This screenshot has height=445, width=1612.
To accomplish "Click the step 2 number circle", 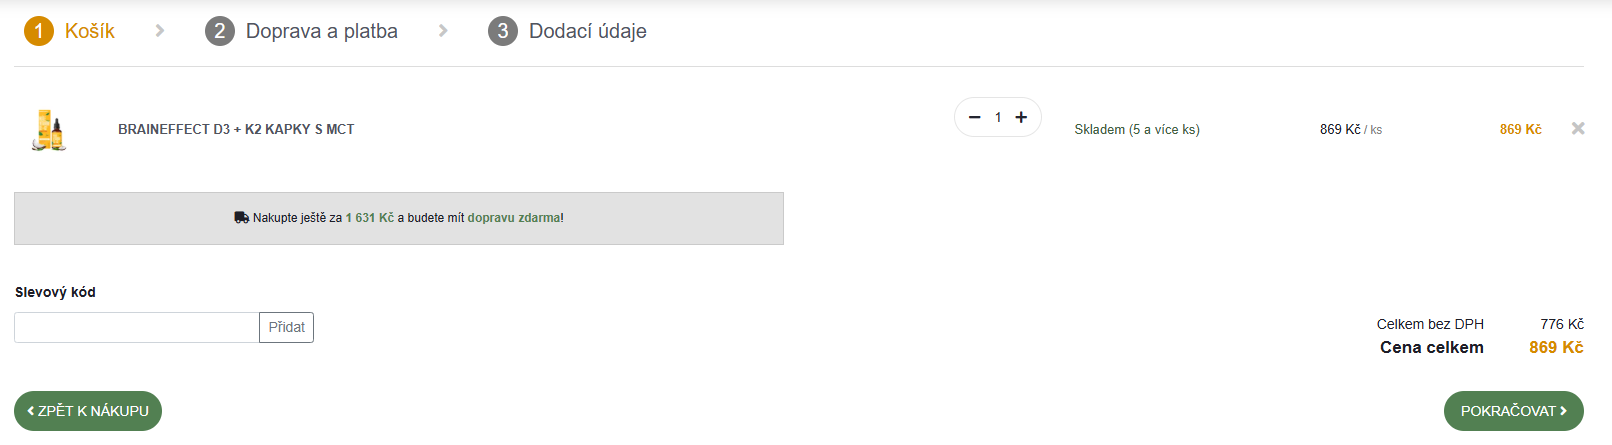I will pos(220,31).
